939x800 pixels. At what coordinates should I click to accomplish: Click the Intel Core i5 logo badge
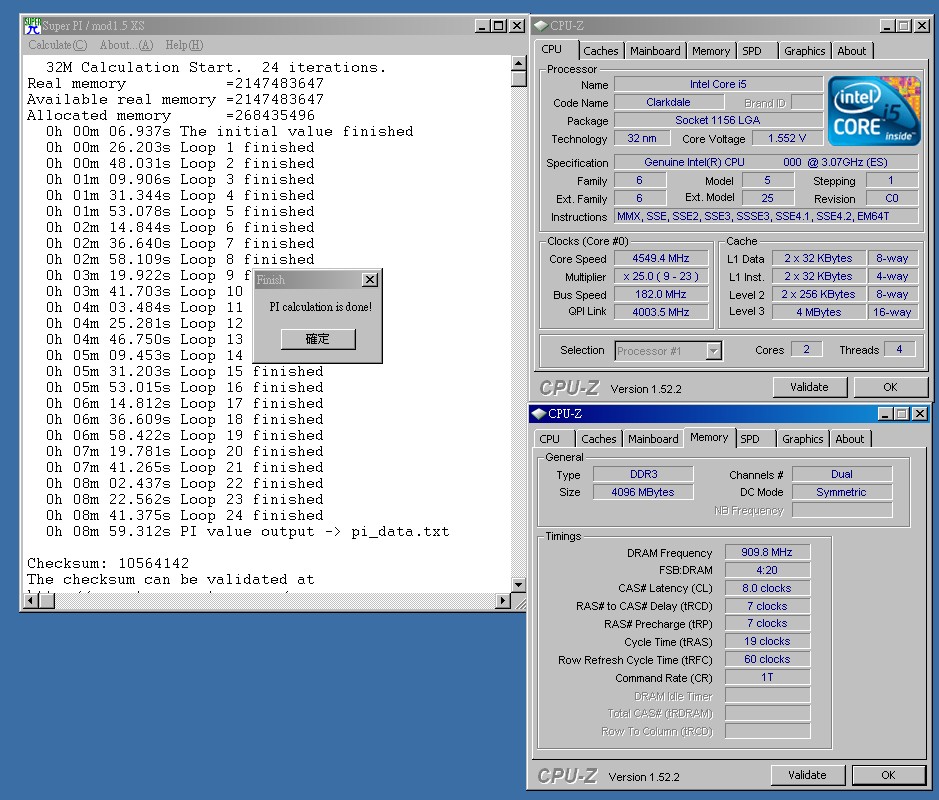(x=874, y=111)
